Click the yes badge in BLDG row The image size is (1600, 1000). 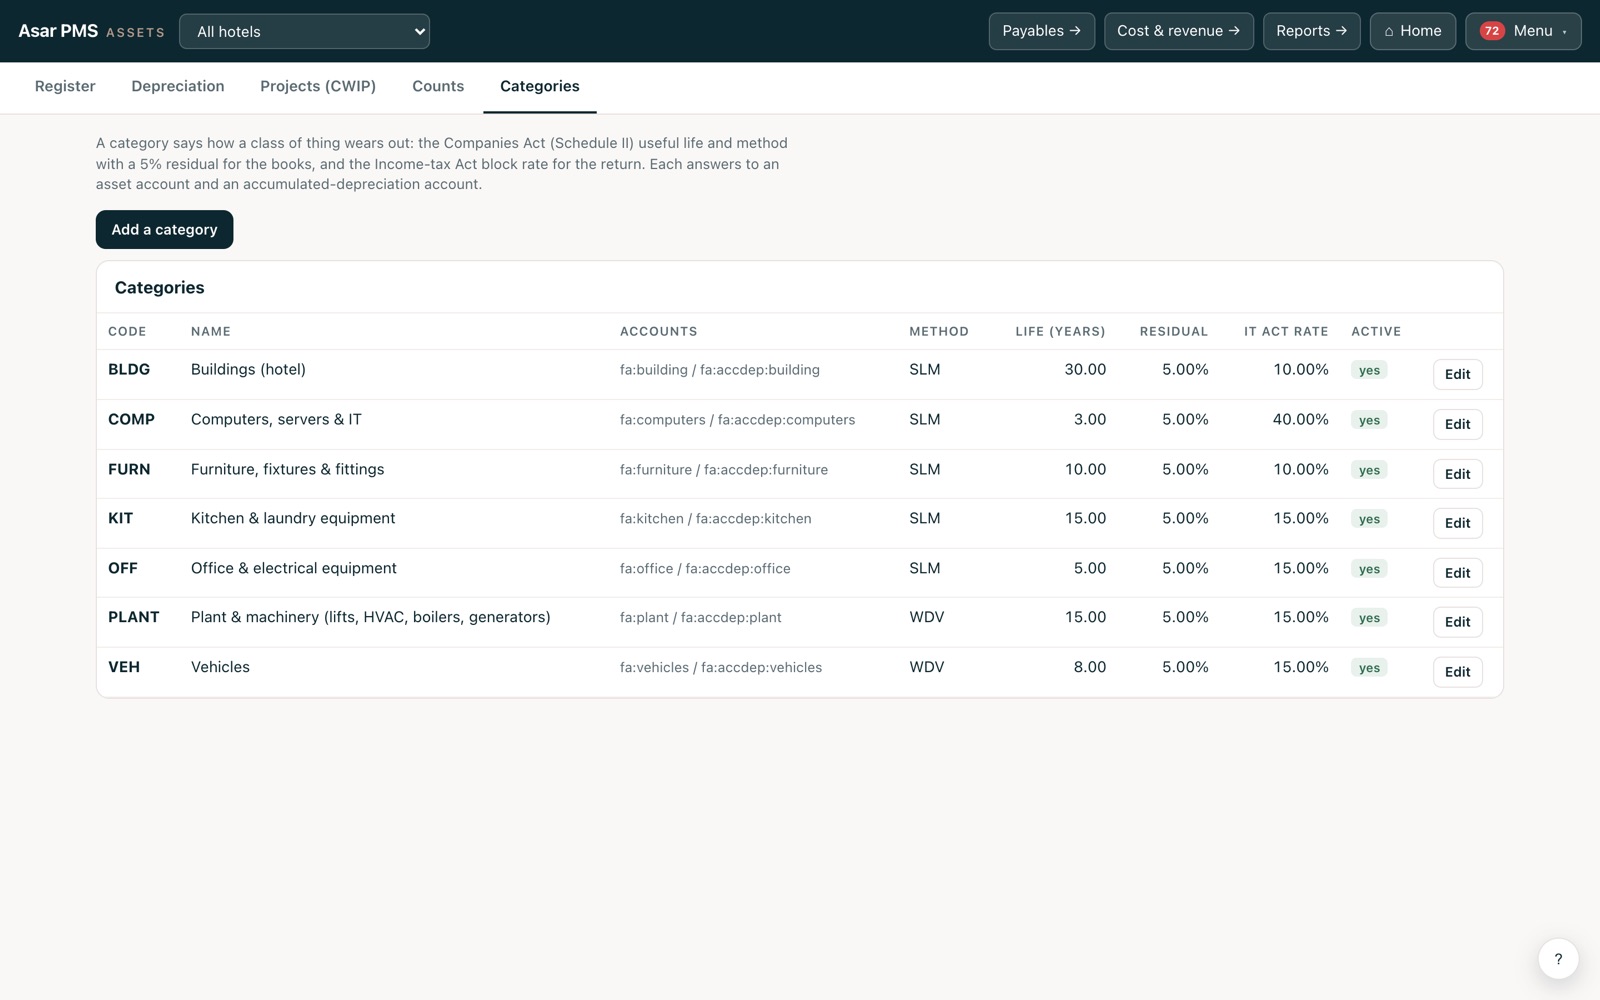(1369, 370)
